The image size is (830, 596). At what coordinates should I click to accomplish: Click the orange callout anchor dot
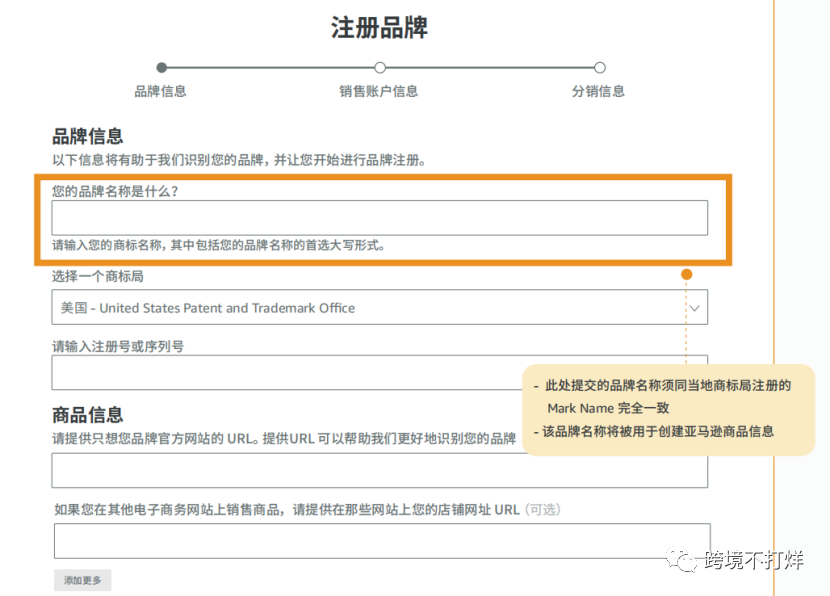click(686, 273)
